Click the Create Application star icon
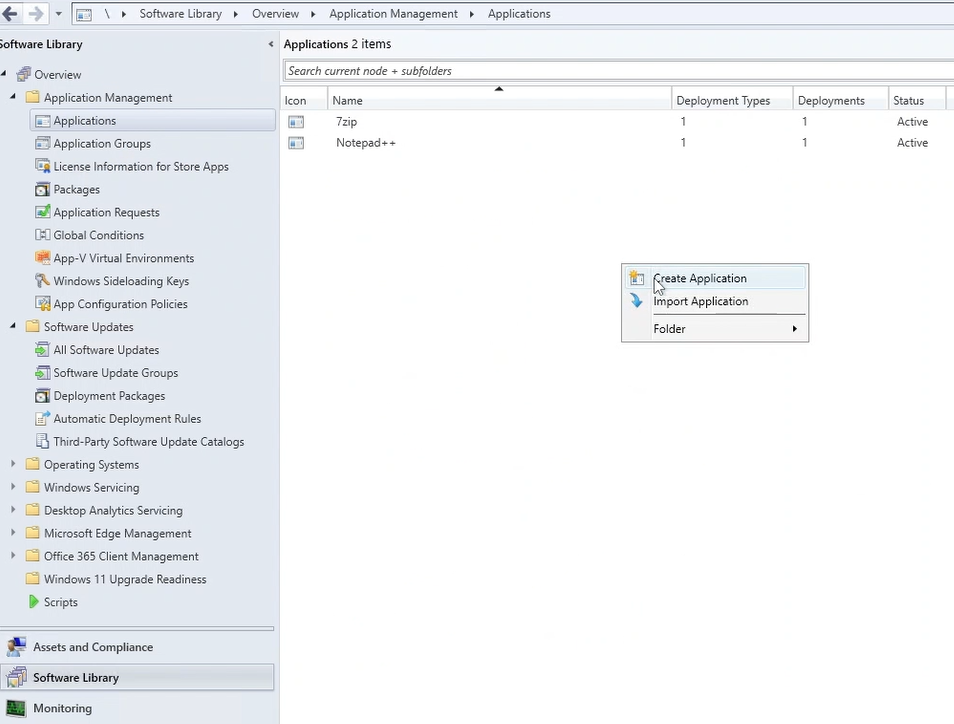The width and height of the screenshot is (954, 724). [637, 278]
